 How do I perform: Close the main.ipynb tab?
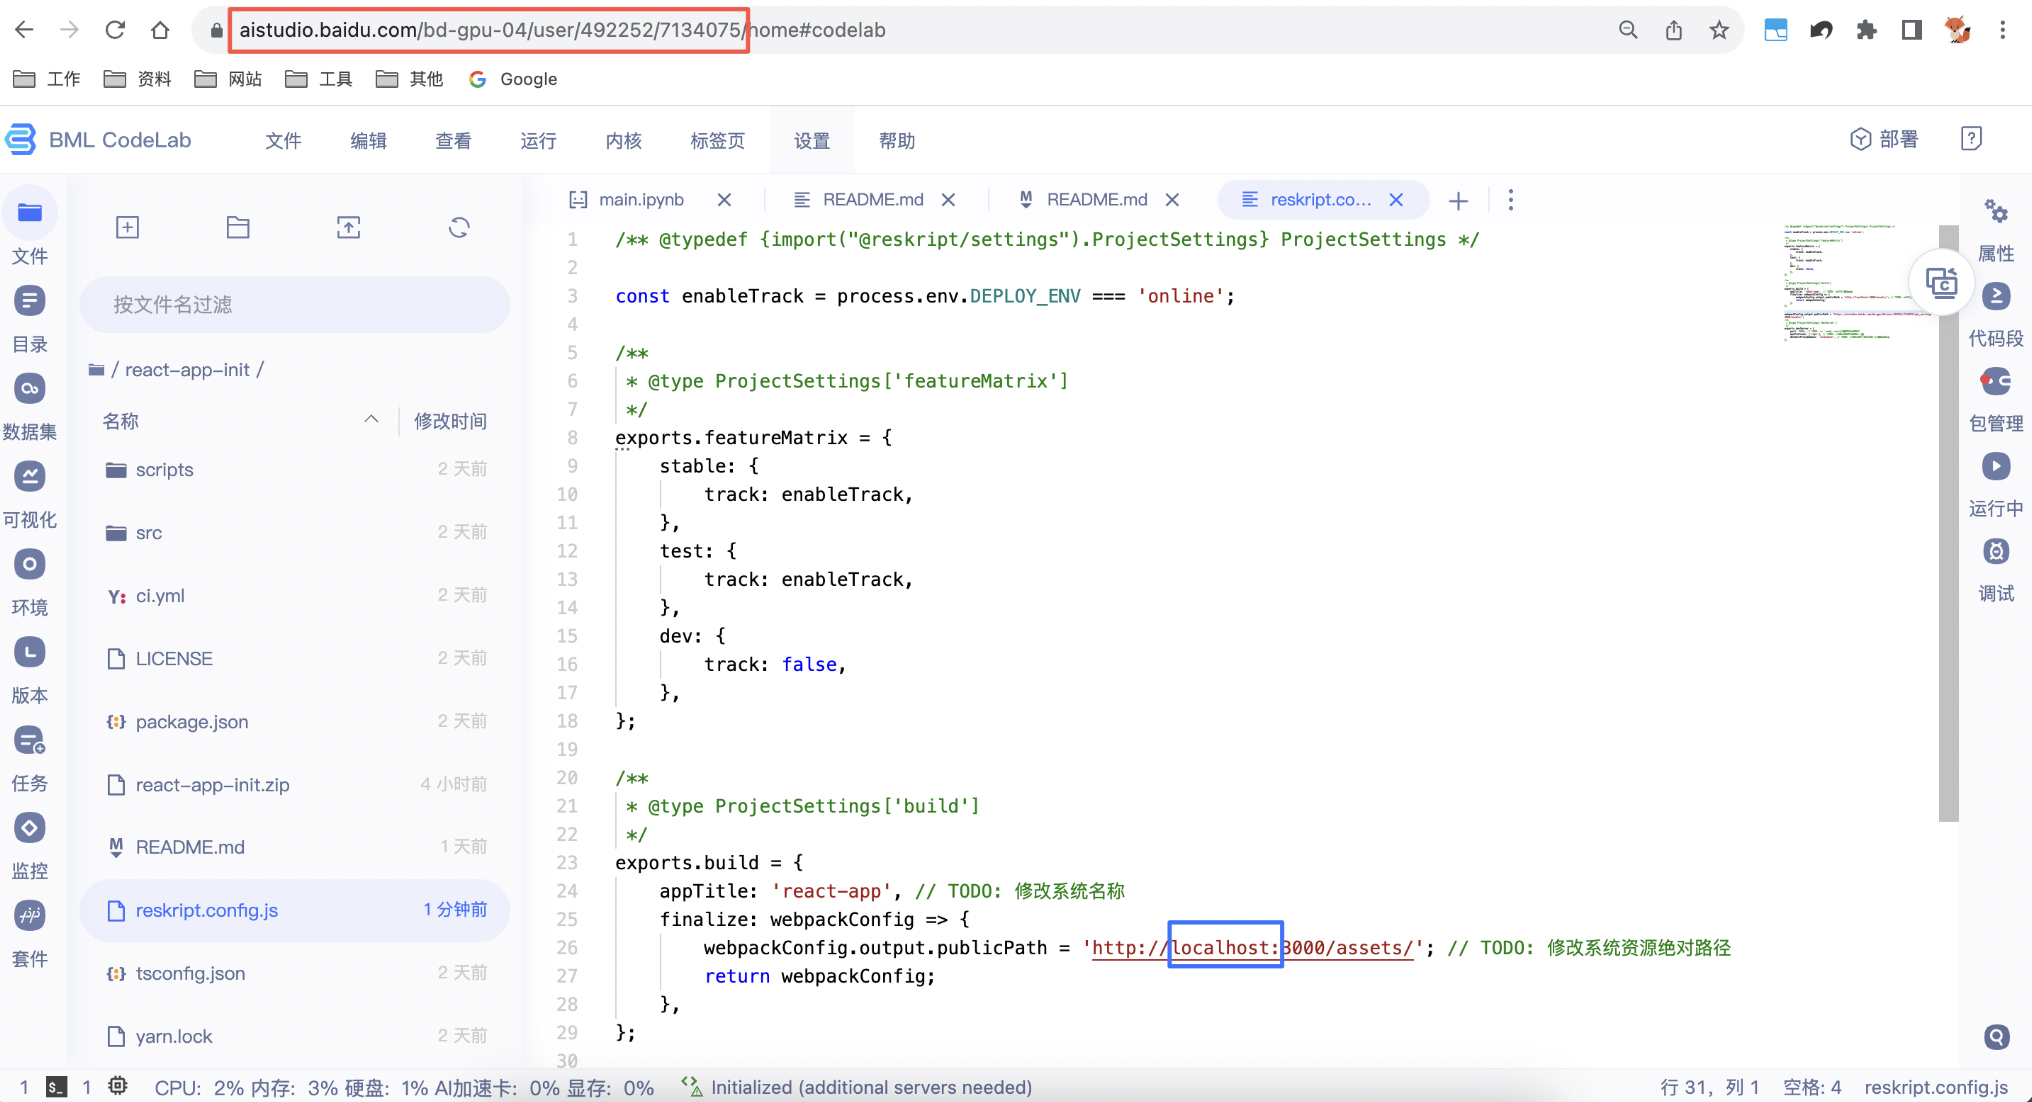click(724, 200)
